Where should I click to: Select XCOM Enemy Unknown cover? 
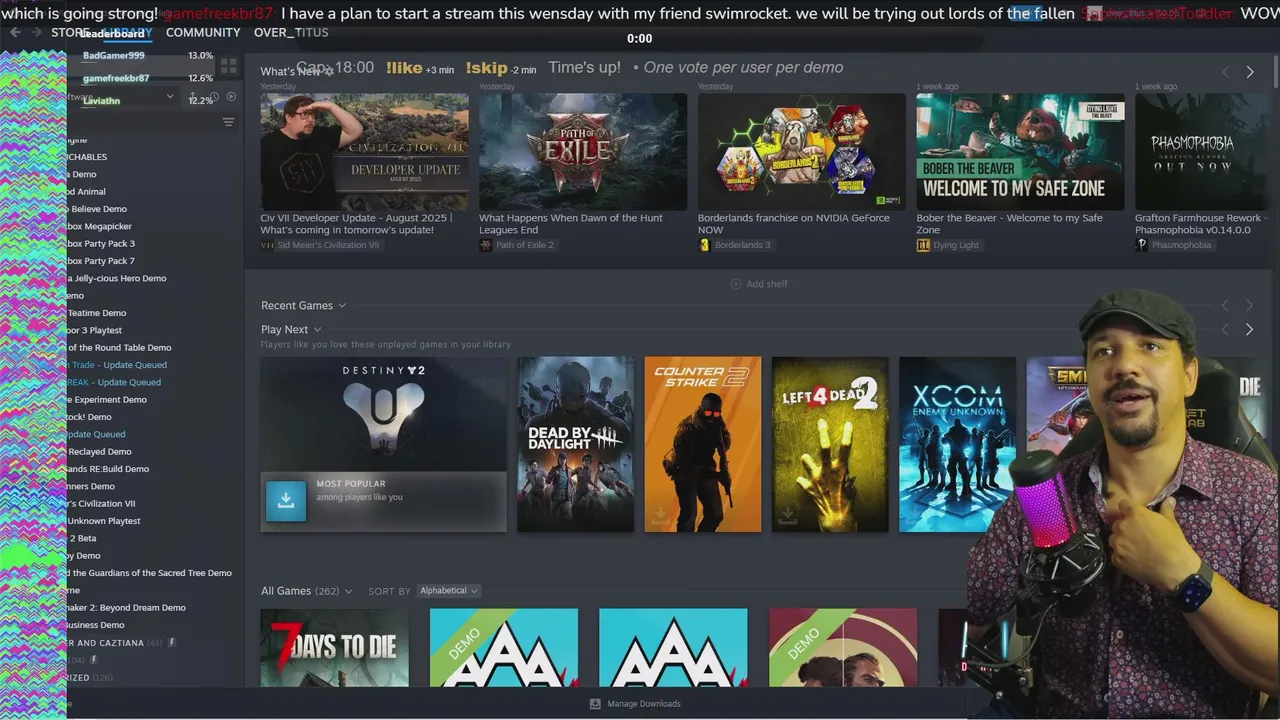tap(957, 444)
